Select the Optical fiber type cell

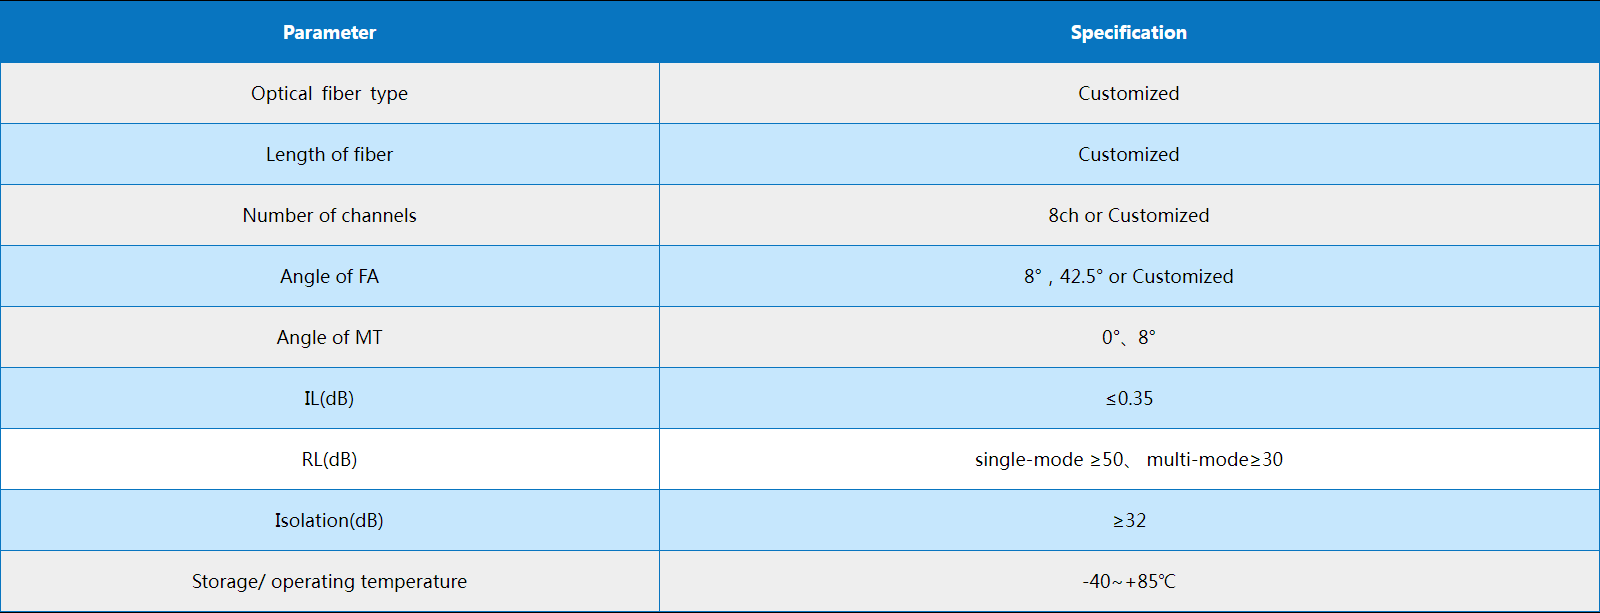[x=329, y=93]
